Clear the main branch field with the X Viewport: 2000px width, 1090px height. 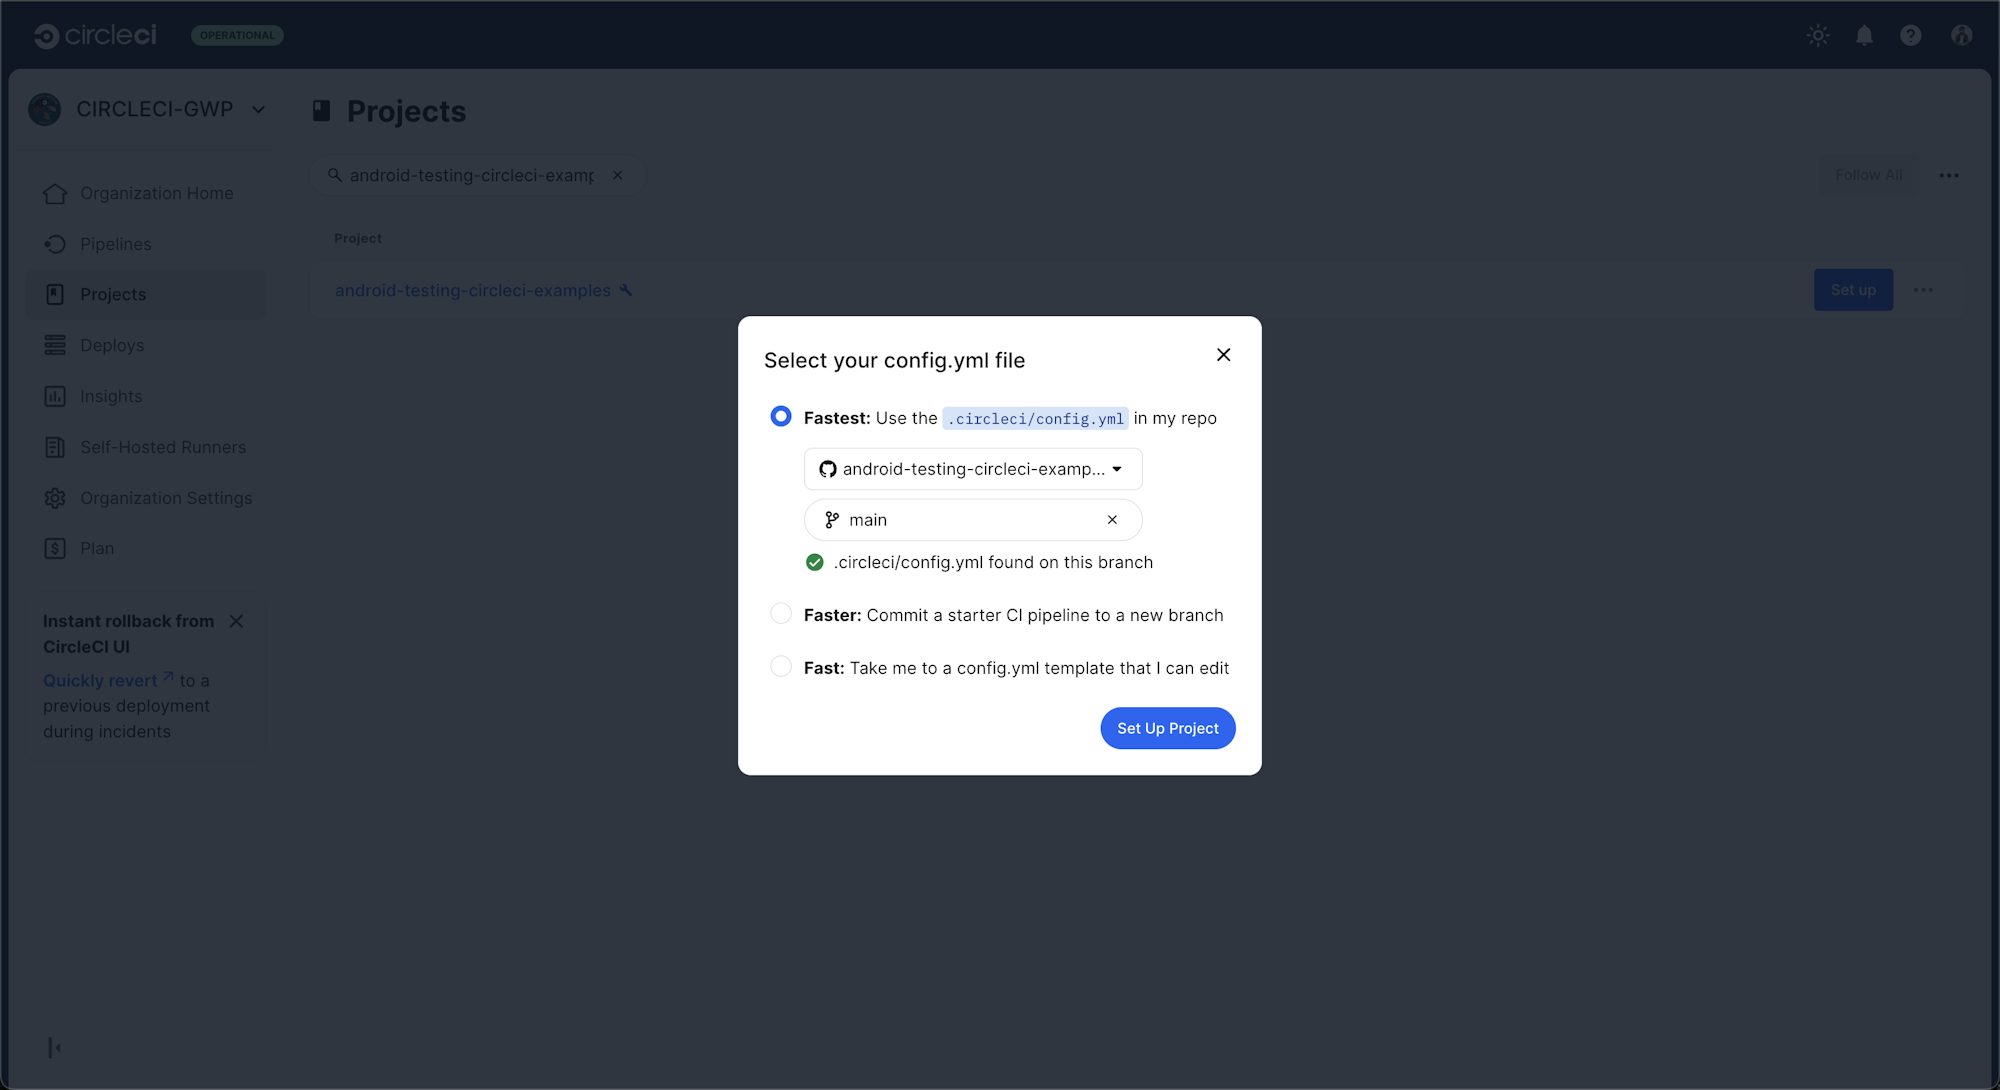[1111, 519]
